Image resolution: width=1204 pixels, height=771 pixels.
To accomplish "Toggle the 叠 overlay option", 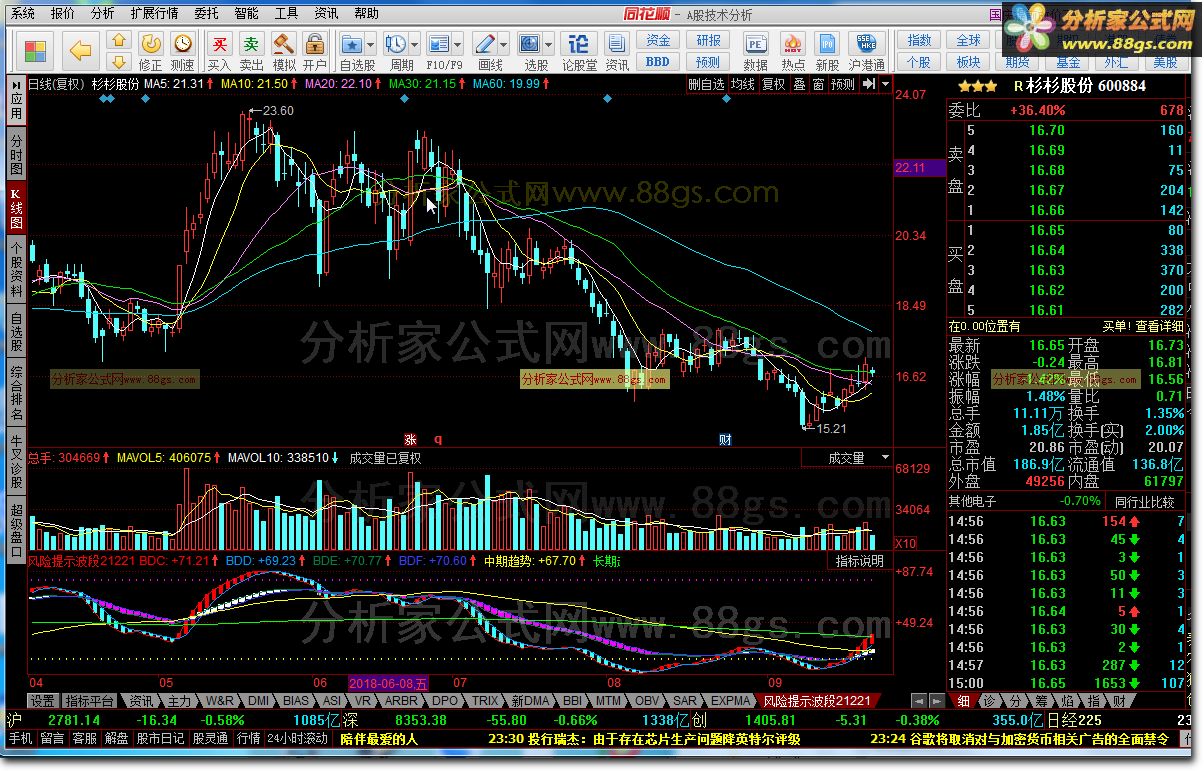I will [x=799, y=85].
